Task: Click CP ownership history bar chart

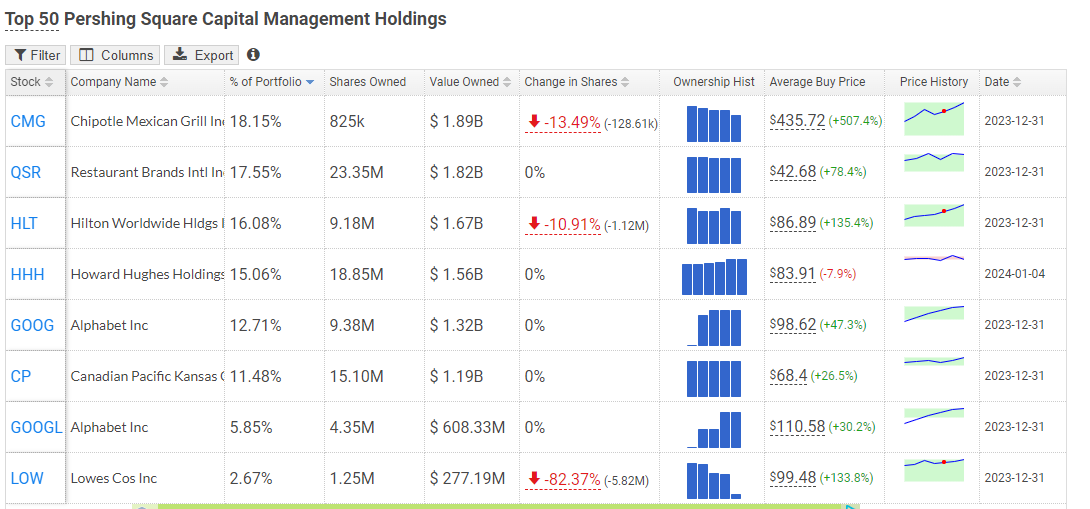Action: (714, 378)
